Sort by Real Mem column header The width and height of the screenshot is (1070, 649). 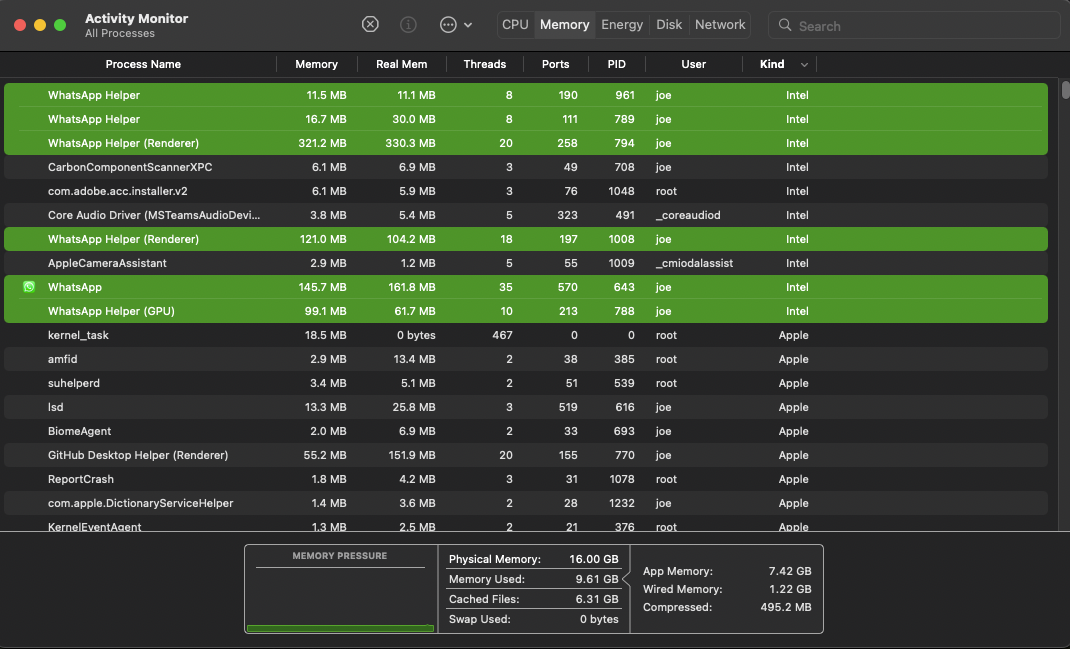[401, 64]
